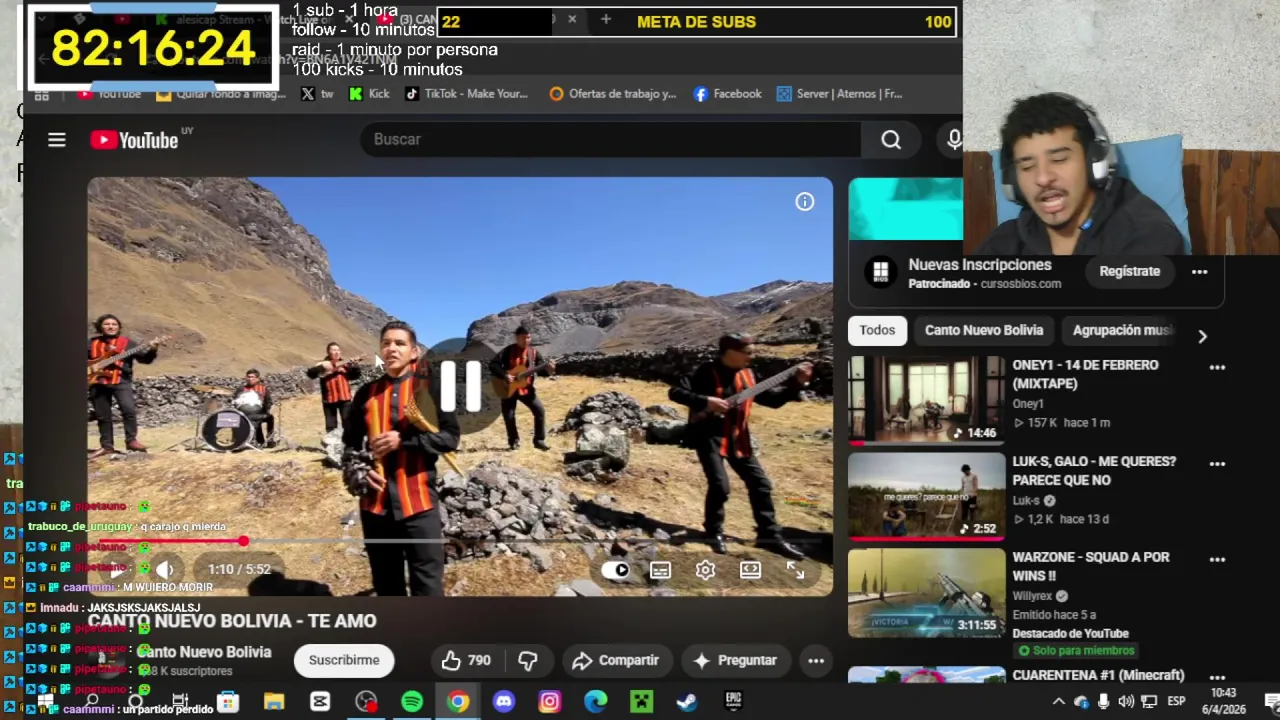Select the Agrupación musical chip
The image size is (1280, 720).
(1120, 330)
